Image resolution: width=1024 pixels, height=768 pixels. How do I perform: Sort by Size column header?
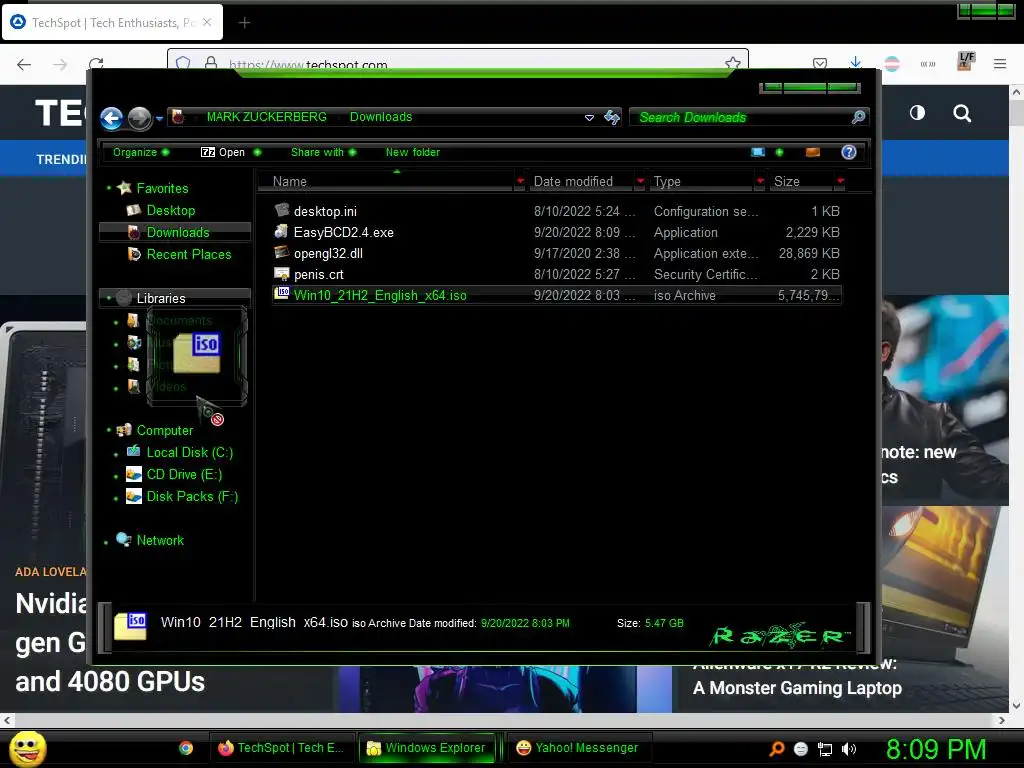[801, 182]
